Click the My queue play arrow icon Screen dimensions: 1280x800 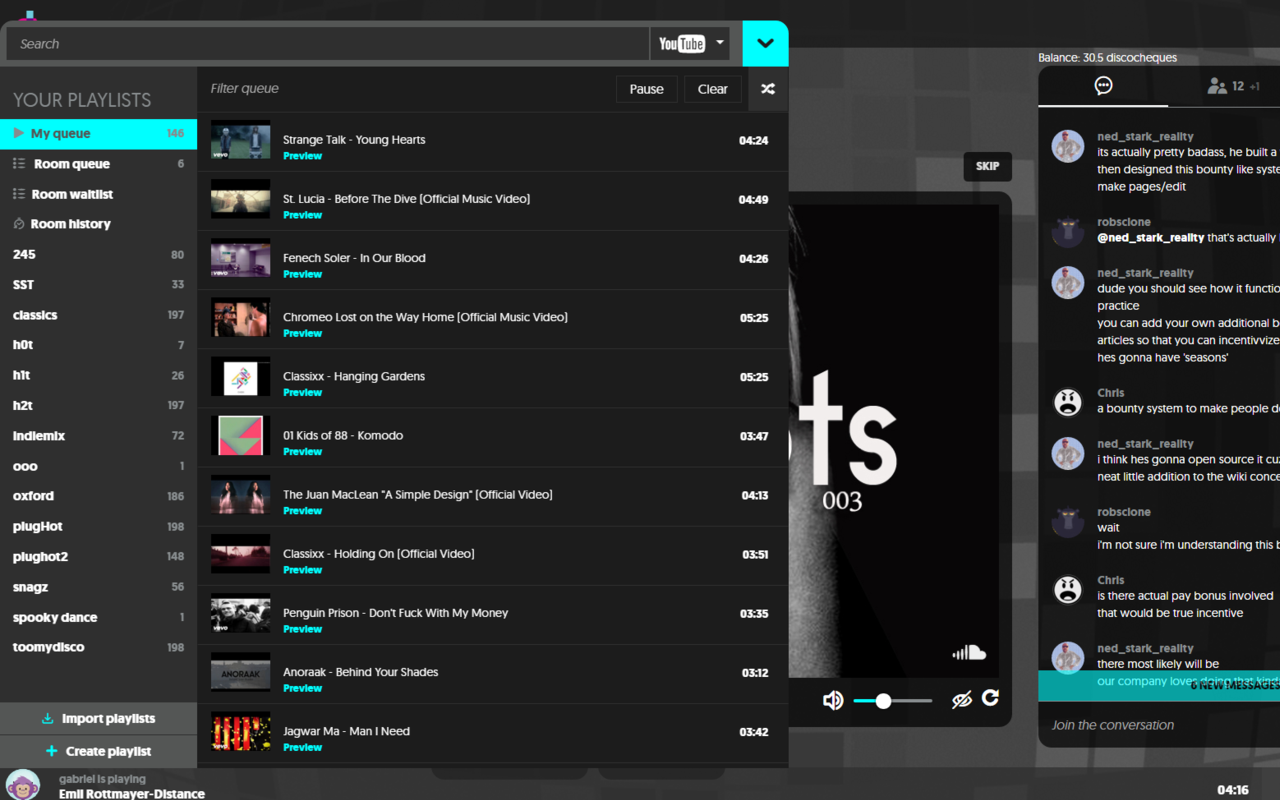(18, 133)
